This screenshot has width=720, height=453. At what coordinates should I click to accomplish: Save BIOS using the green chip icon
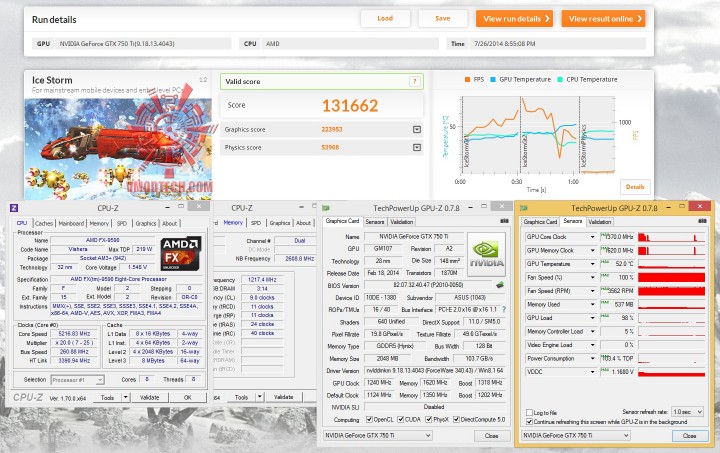[500, 285]
